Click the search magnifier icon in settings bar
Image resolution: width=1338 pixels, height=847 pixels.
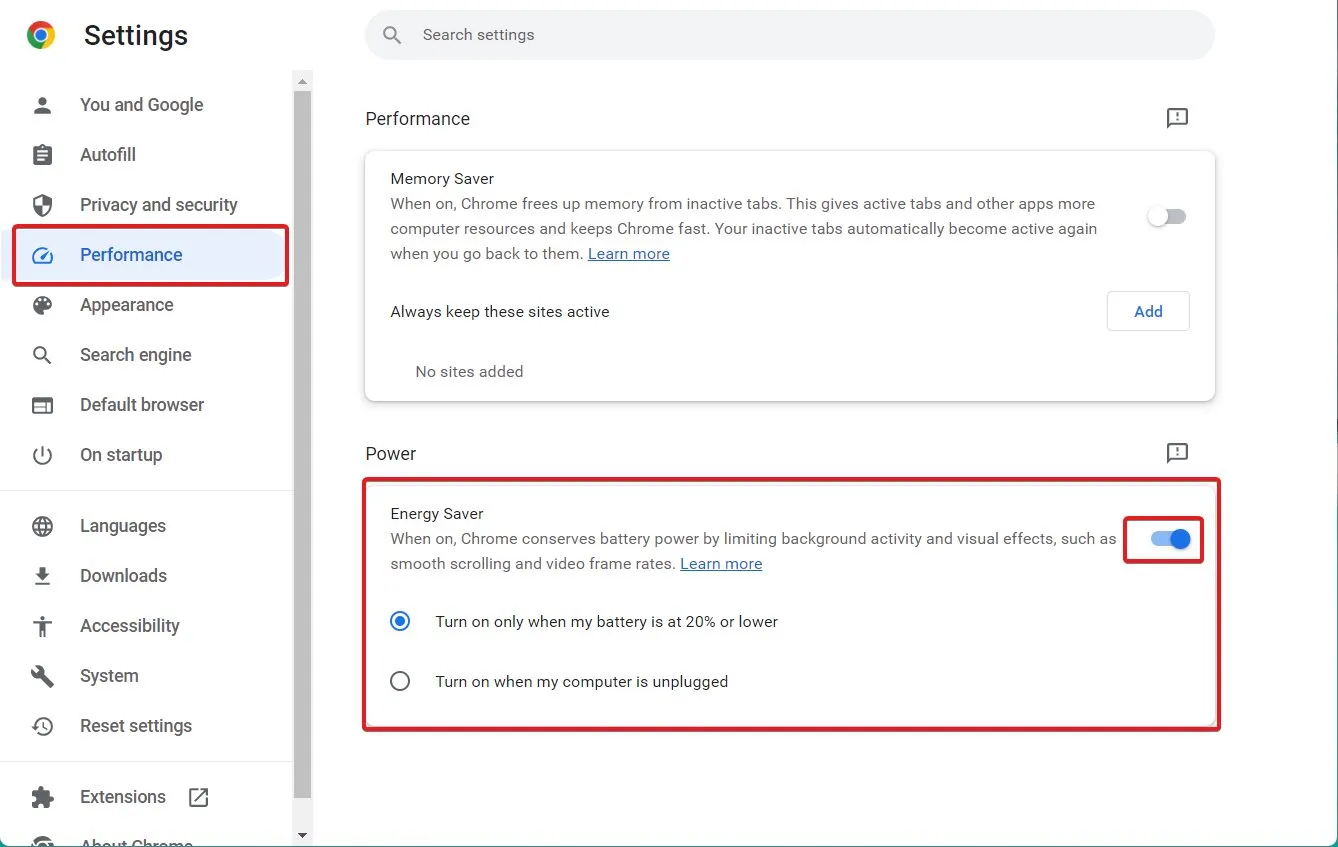(x=392, y=35)
